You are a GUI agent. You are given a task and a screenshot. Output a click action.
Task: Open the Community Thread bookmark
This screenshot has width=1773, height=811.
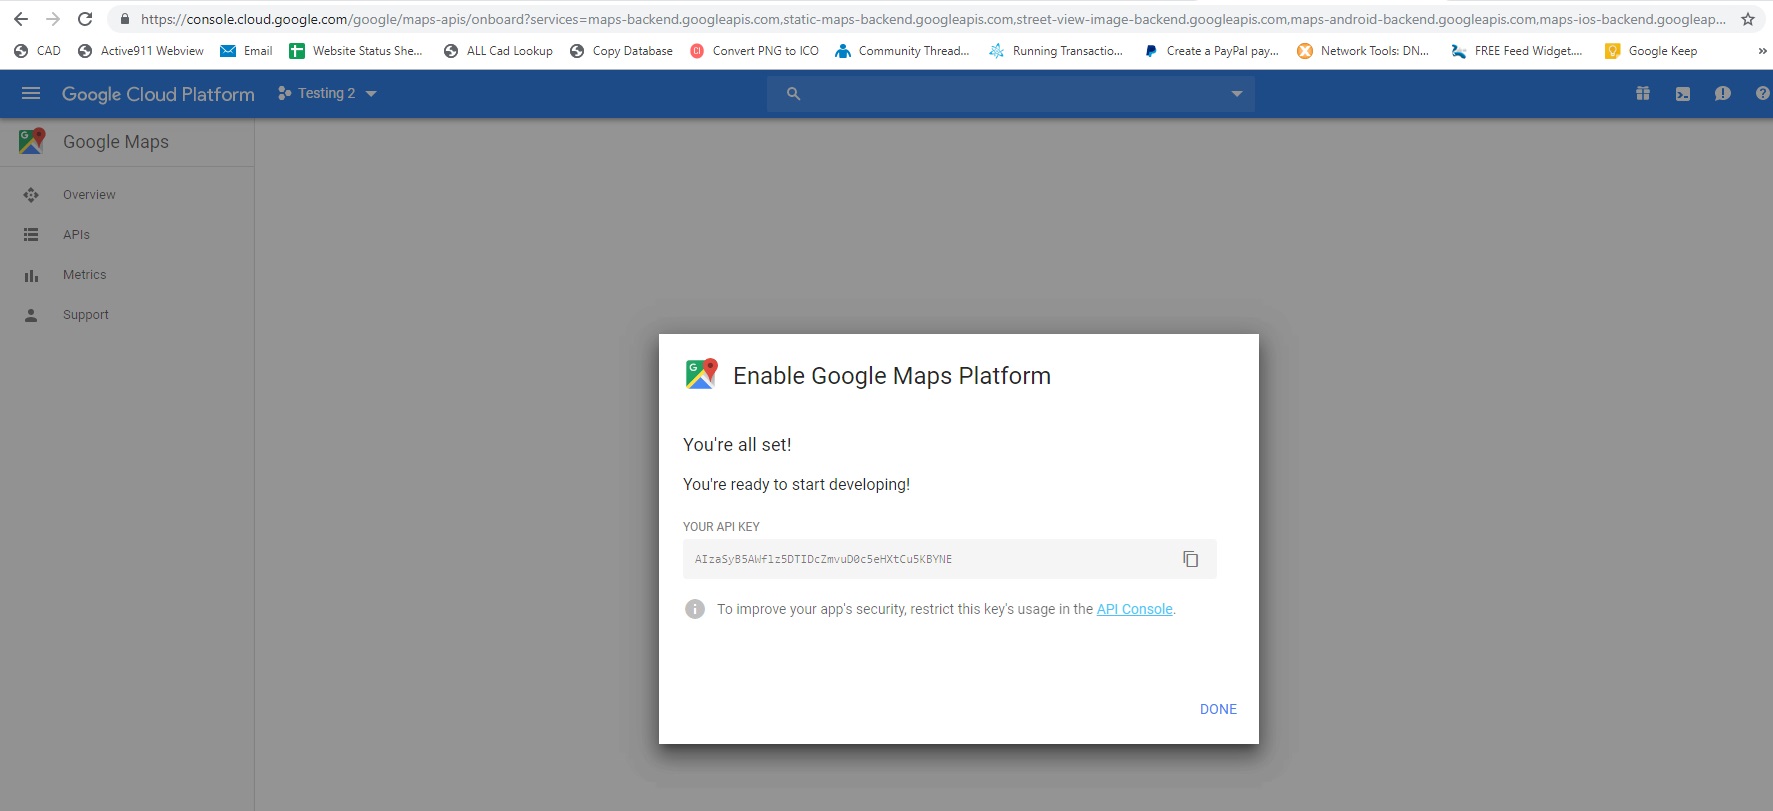click(902, 51)
